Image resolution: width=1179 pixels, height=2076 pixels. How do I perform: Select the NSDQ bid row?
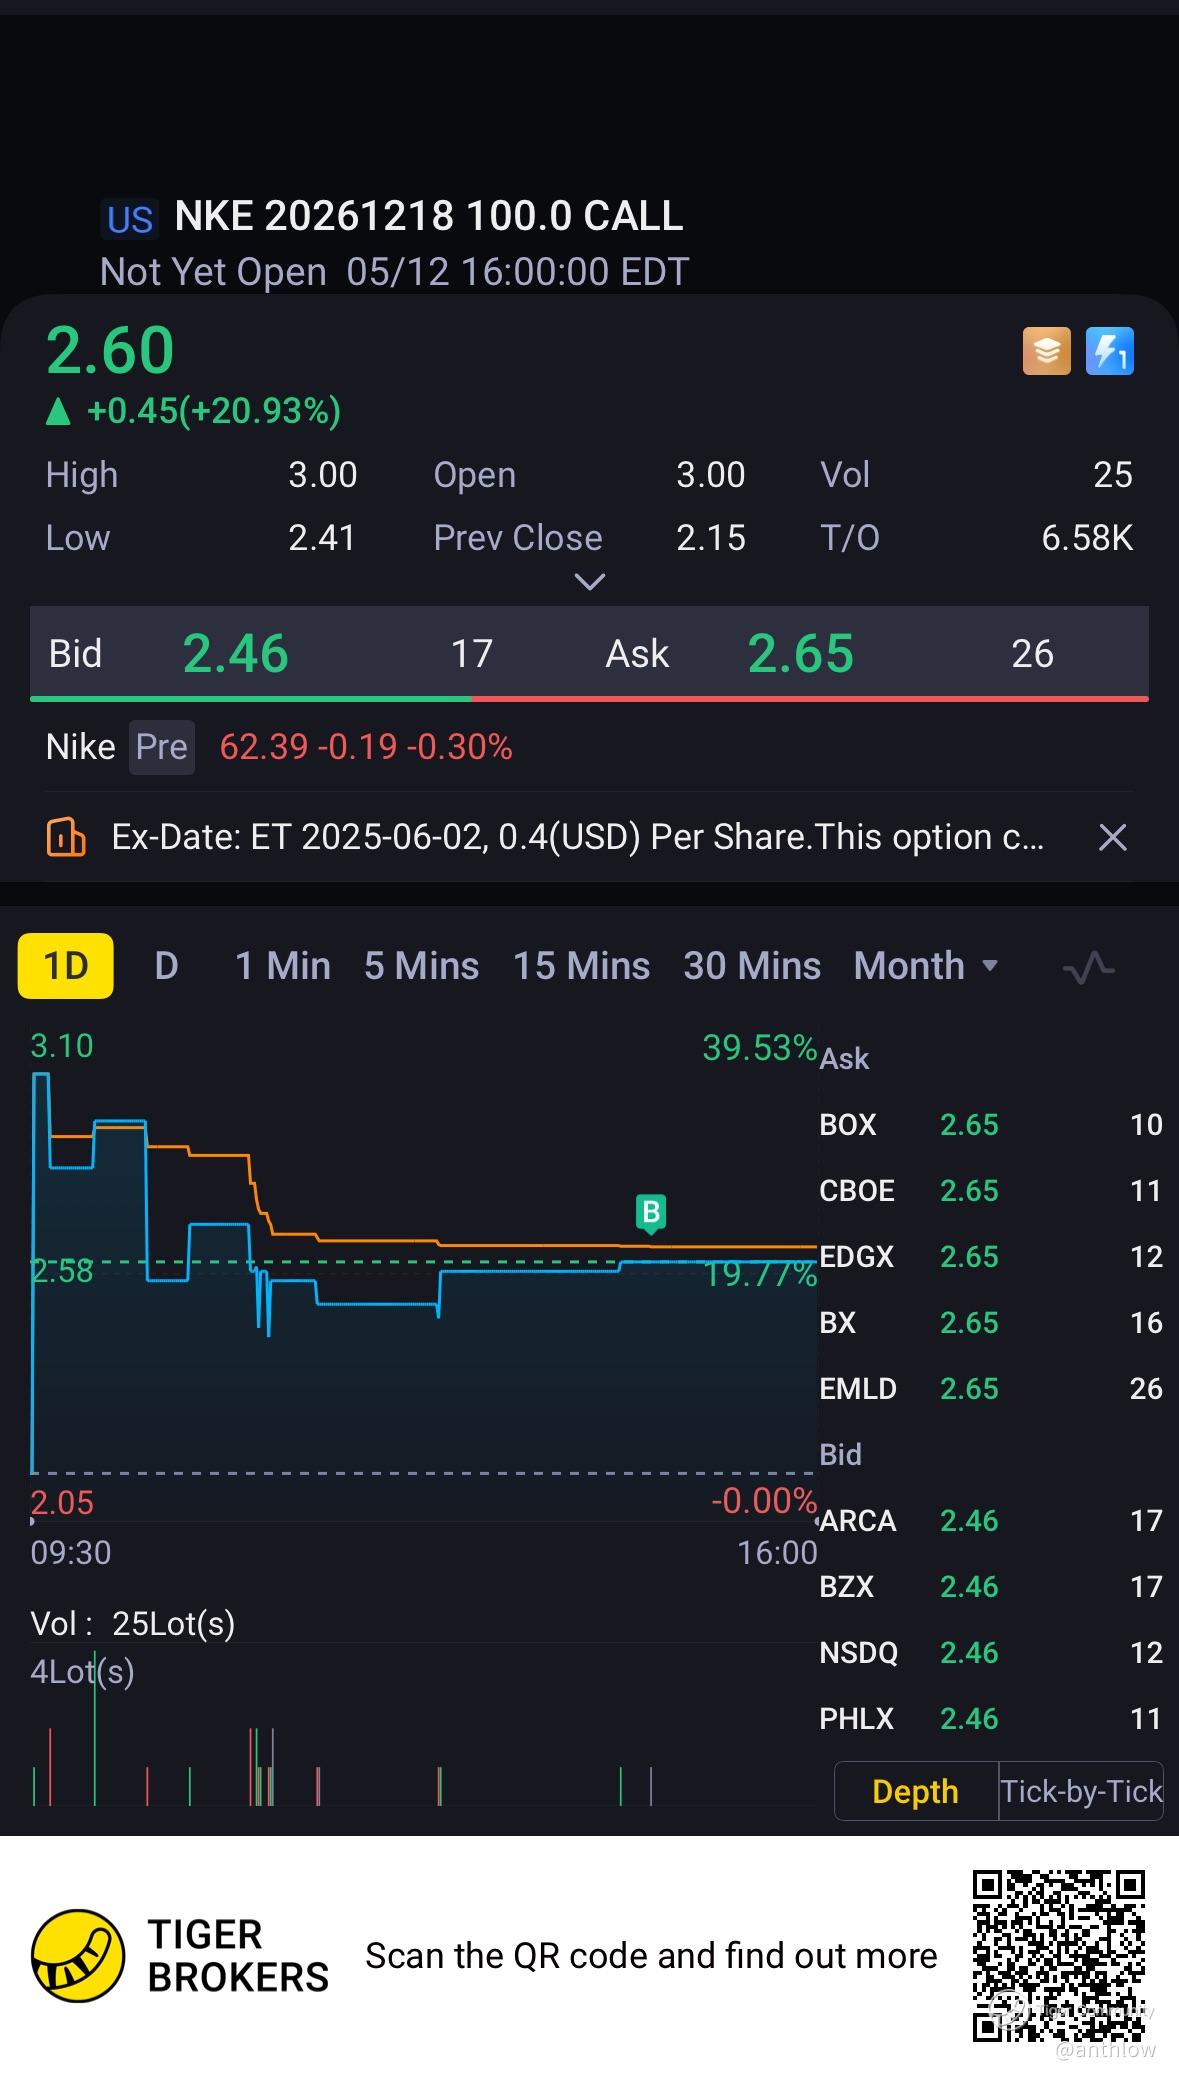[991, 1653]
